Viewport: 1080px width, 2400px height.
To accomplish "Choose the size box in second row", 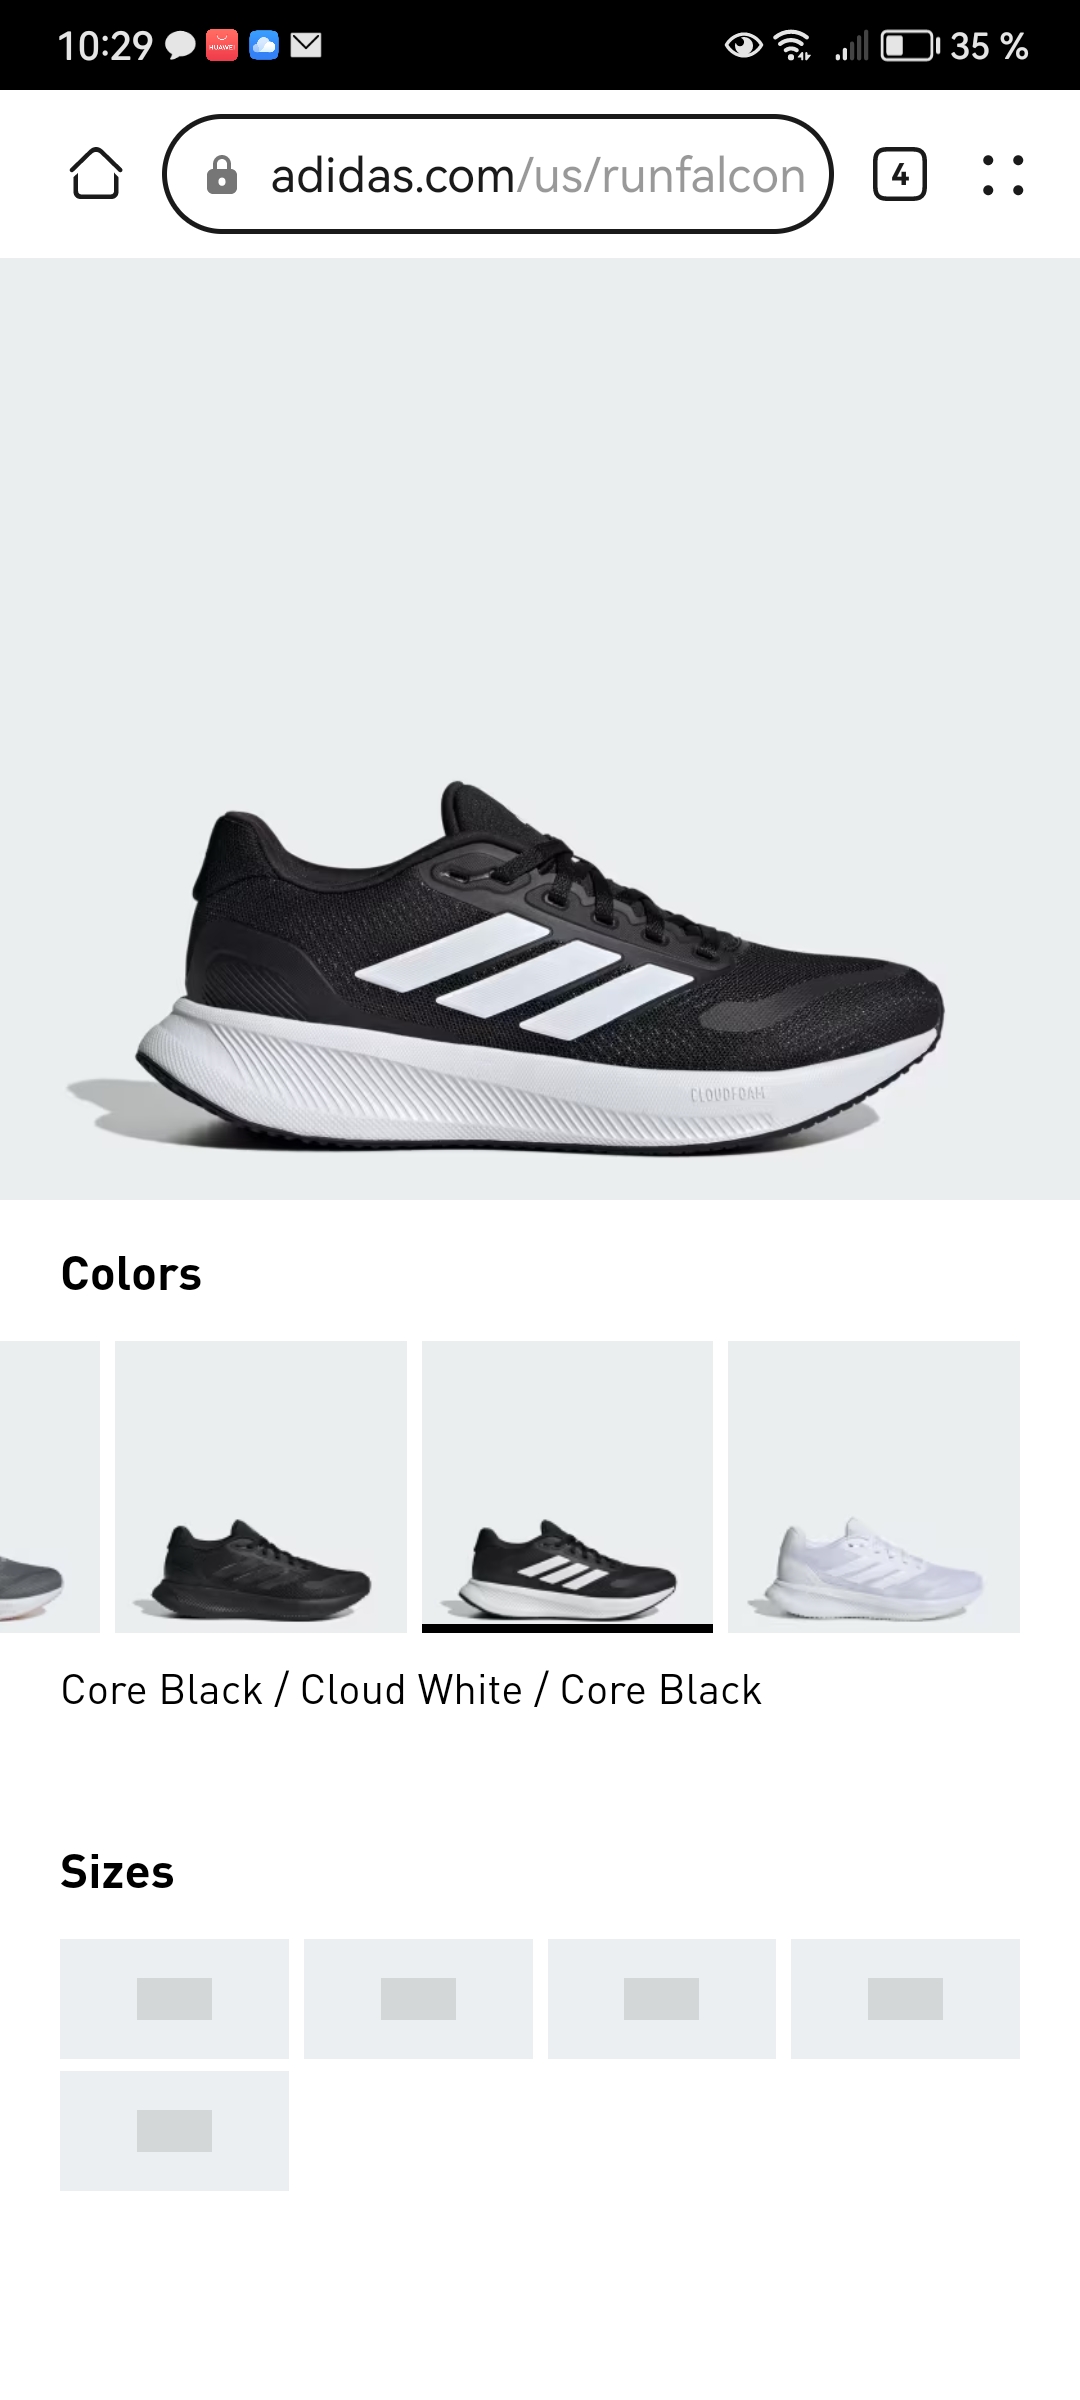I will click(x=174, y=2130).
